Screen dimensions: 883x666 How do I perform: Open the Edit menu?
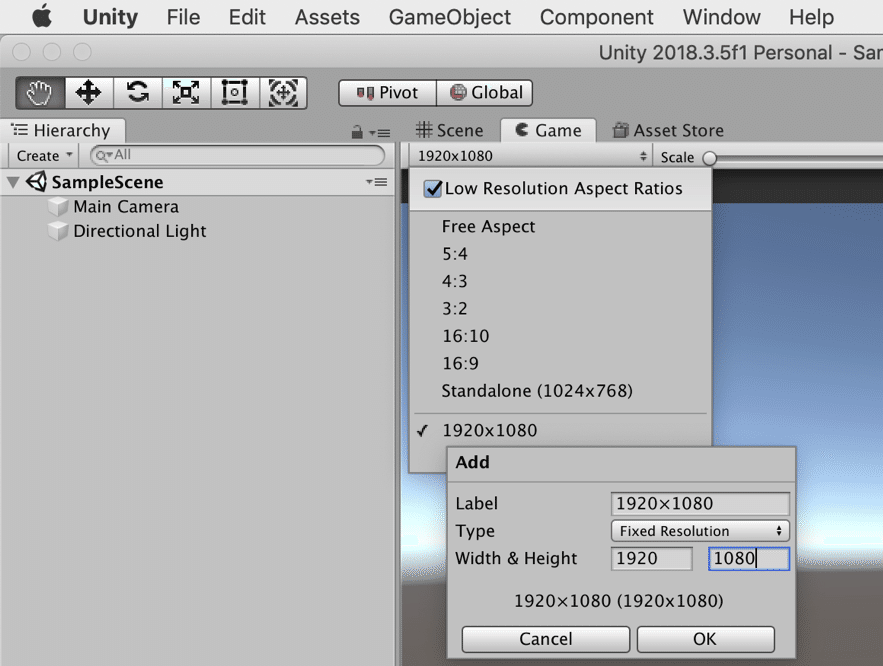coord(247,17)
